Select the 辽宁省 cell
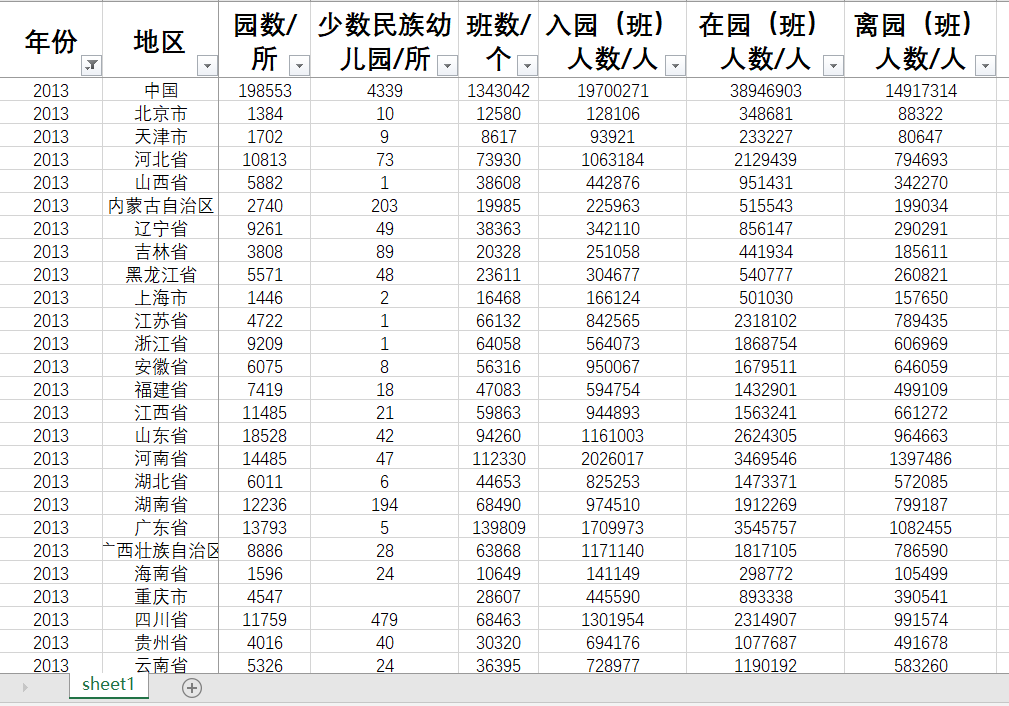 pyautogui.click(x=160, y=229)
